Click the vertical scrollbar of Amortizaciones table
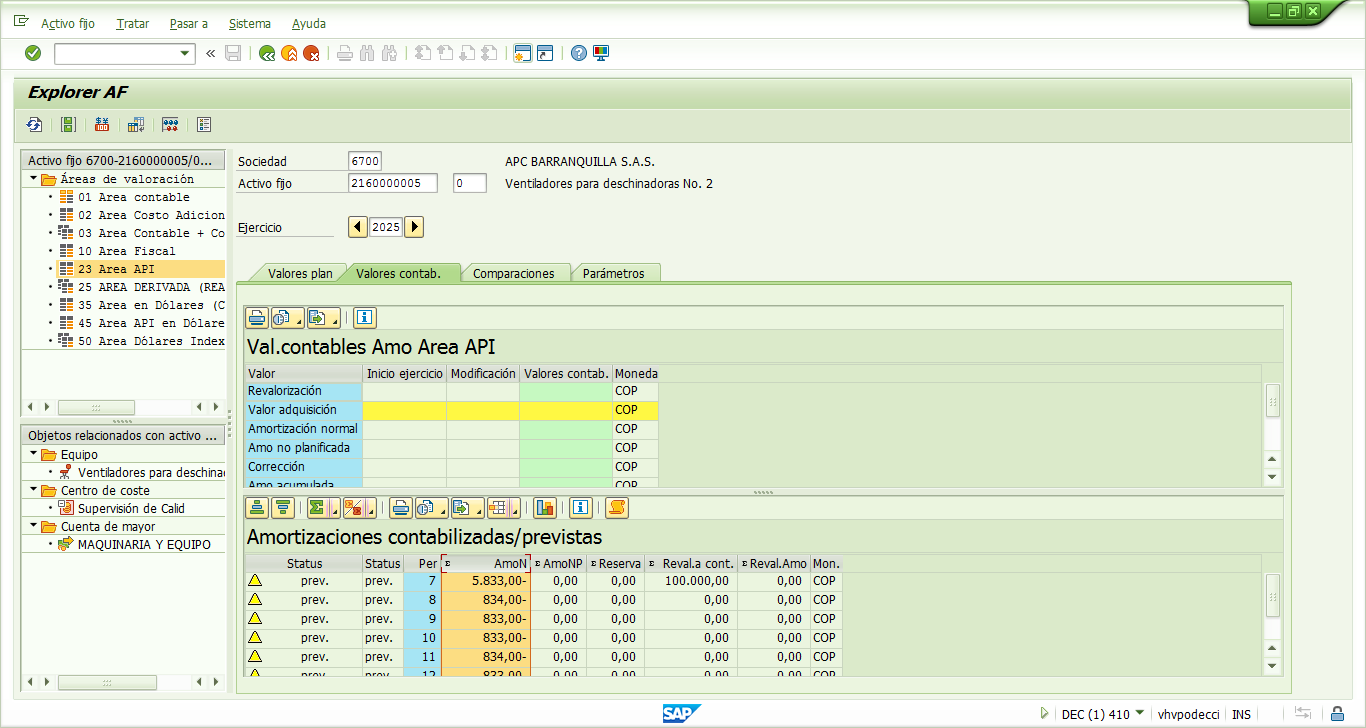The image size is (1366, 728). click(x=1272, y=620)
